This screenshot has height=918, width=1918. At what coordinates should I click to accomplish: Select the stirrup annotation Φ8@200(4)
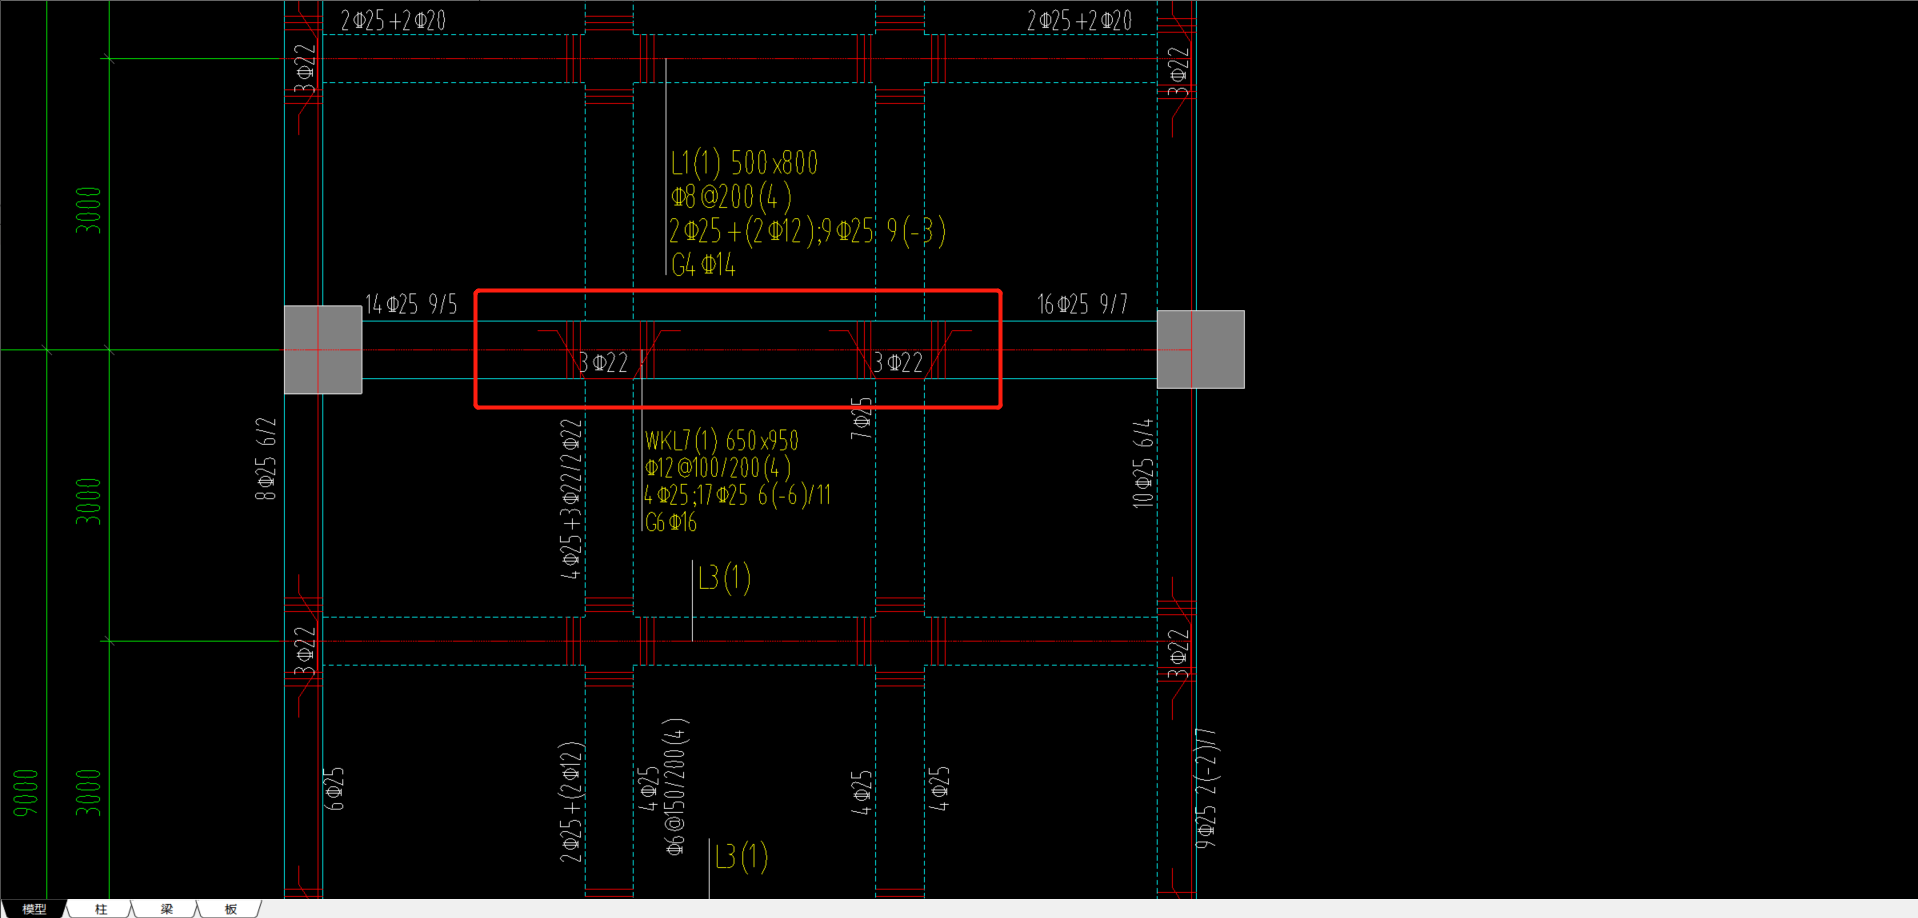pyautogui.click(x=731, y=197)
